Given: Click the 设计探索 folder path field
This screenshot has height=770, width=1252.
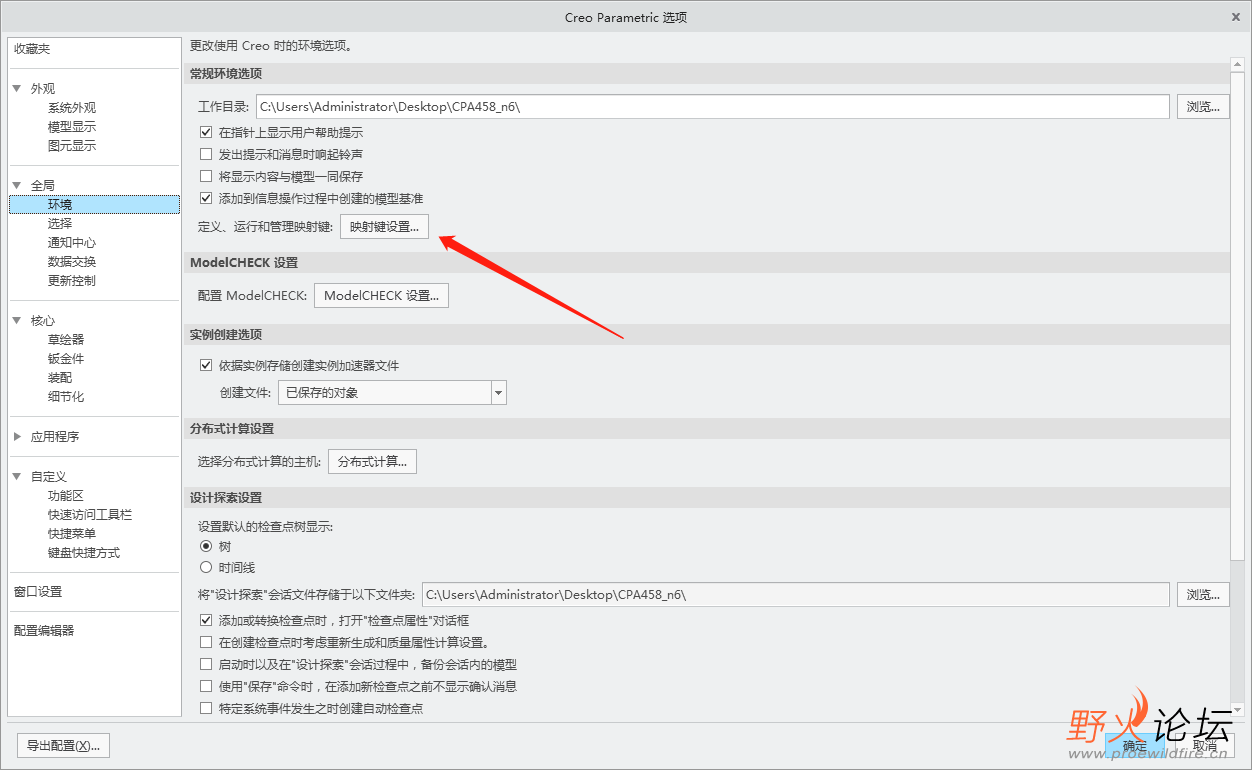Looking at the screenshot, I should tap(796, 594).
